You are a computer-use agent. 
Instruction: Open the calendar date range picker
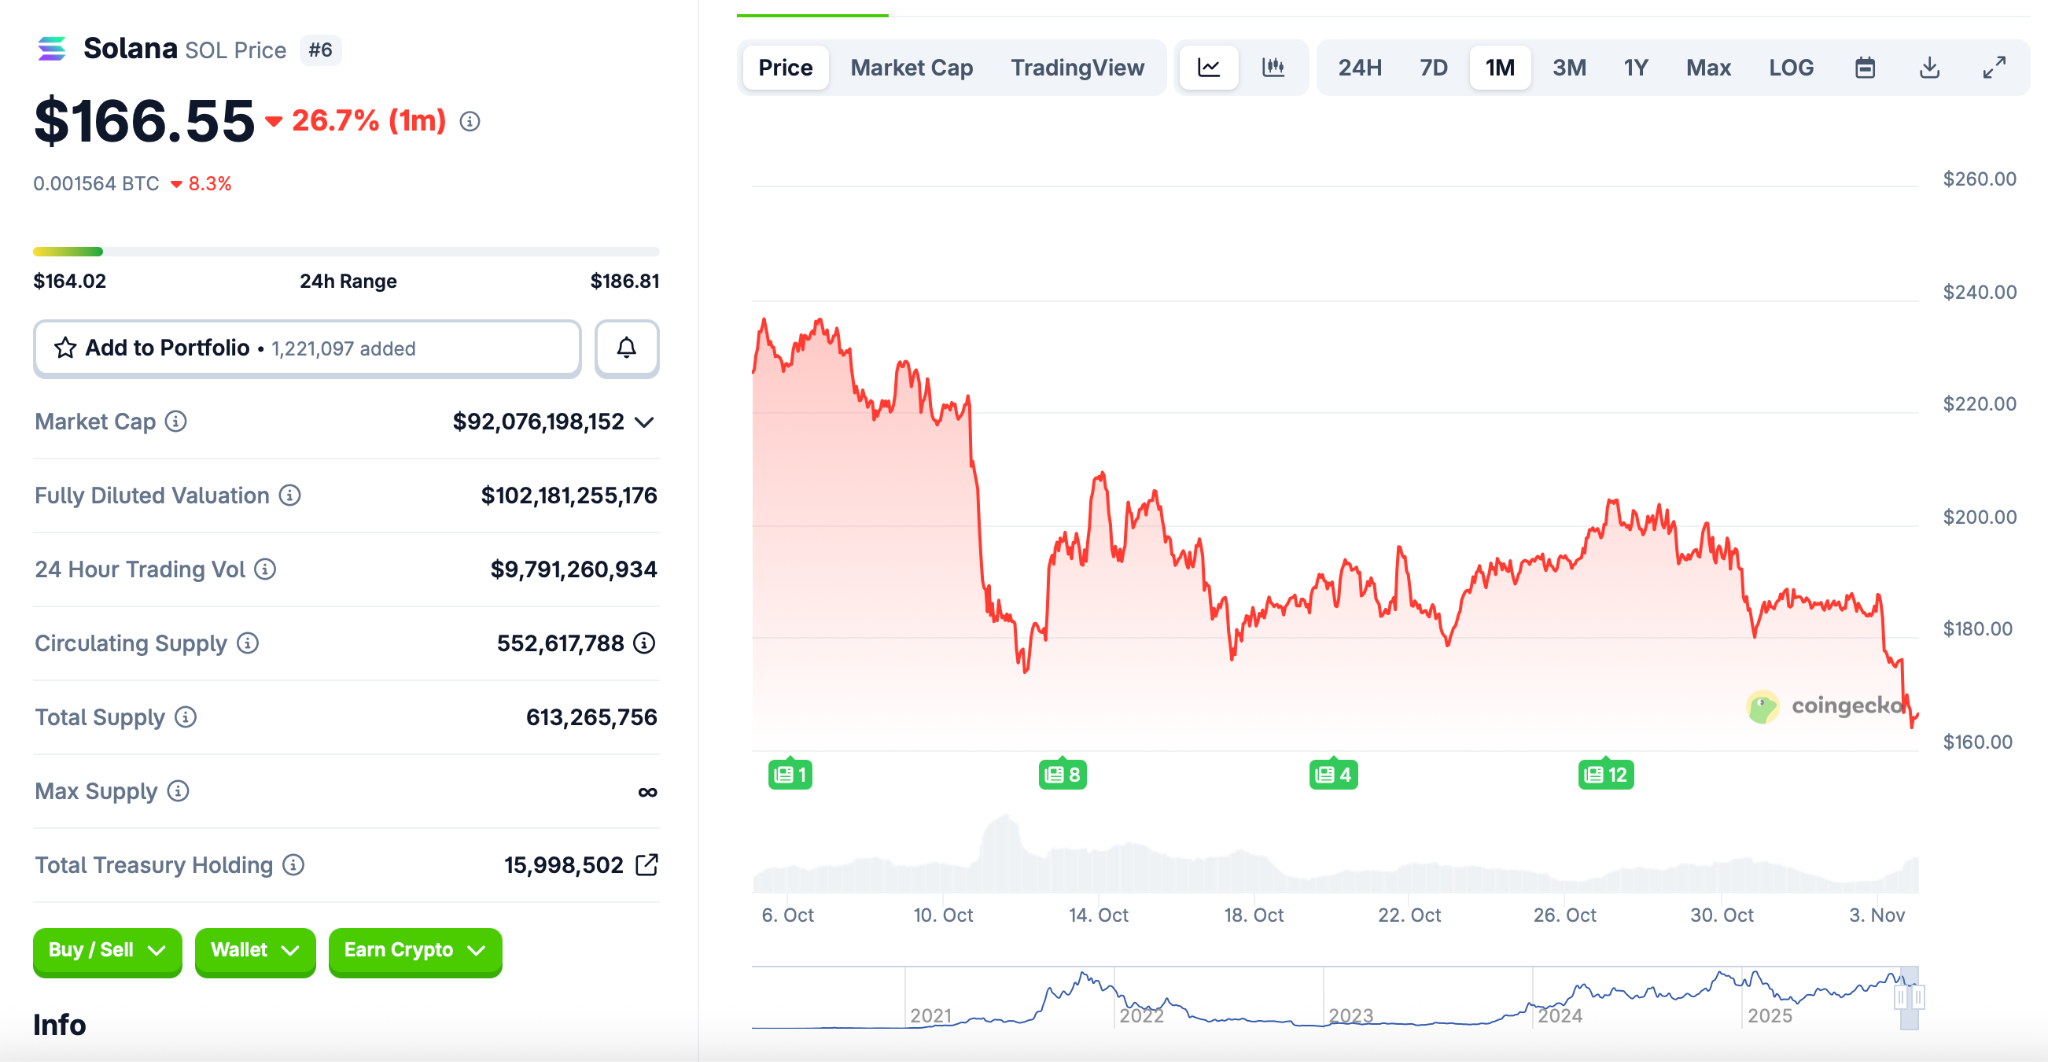click(x=1865, y=68)
